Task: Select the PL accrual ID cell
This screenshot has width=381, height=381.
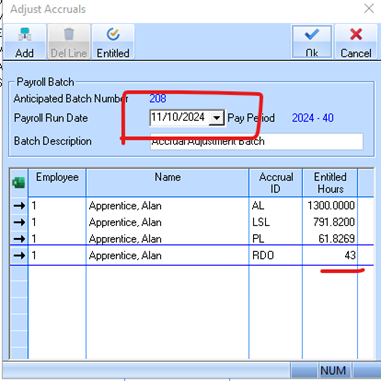Action: click(276, 238)
